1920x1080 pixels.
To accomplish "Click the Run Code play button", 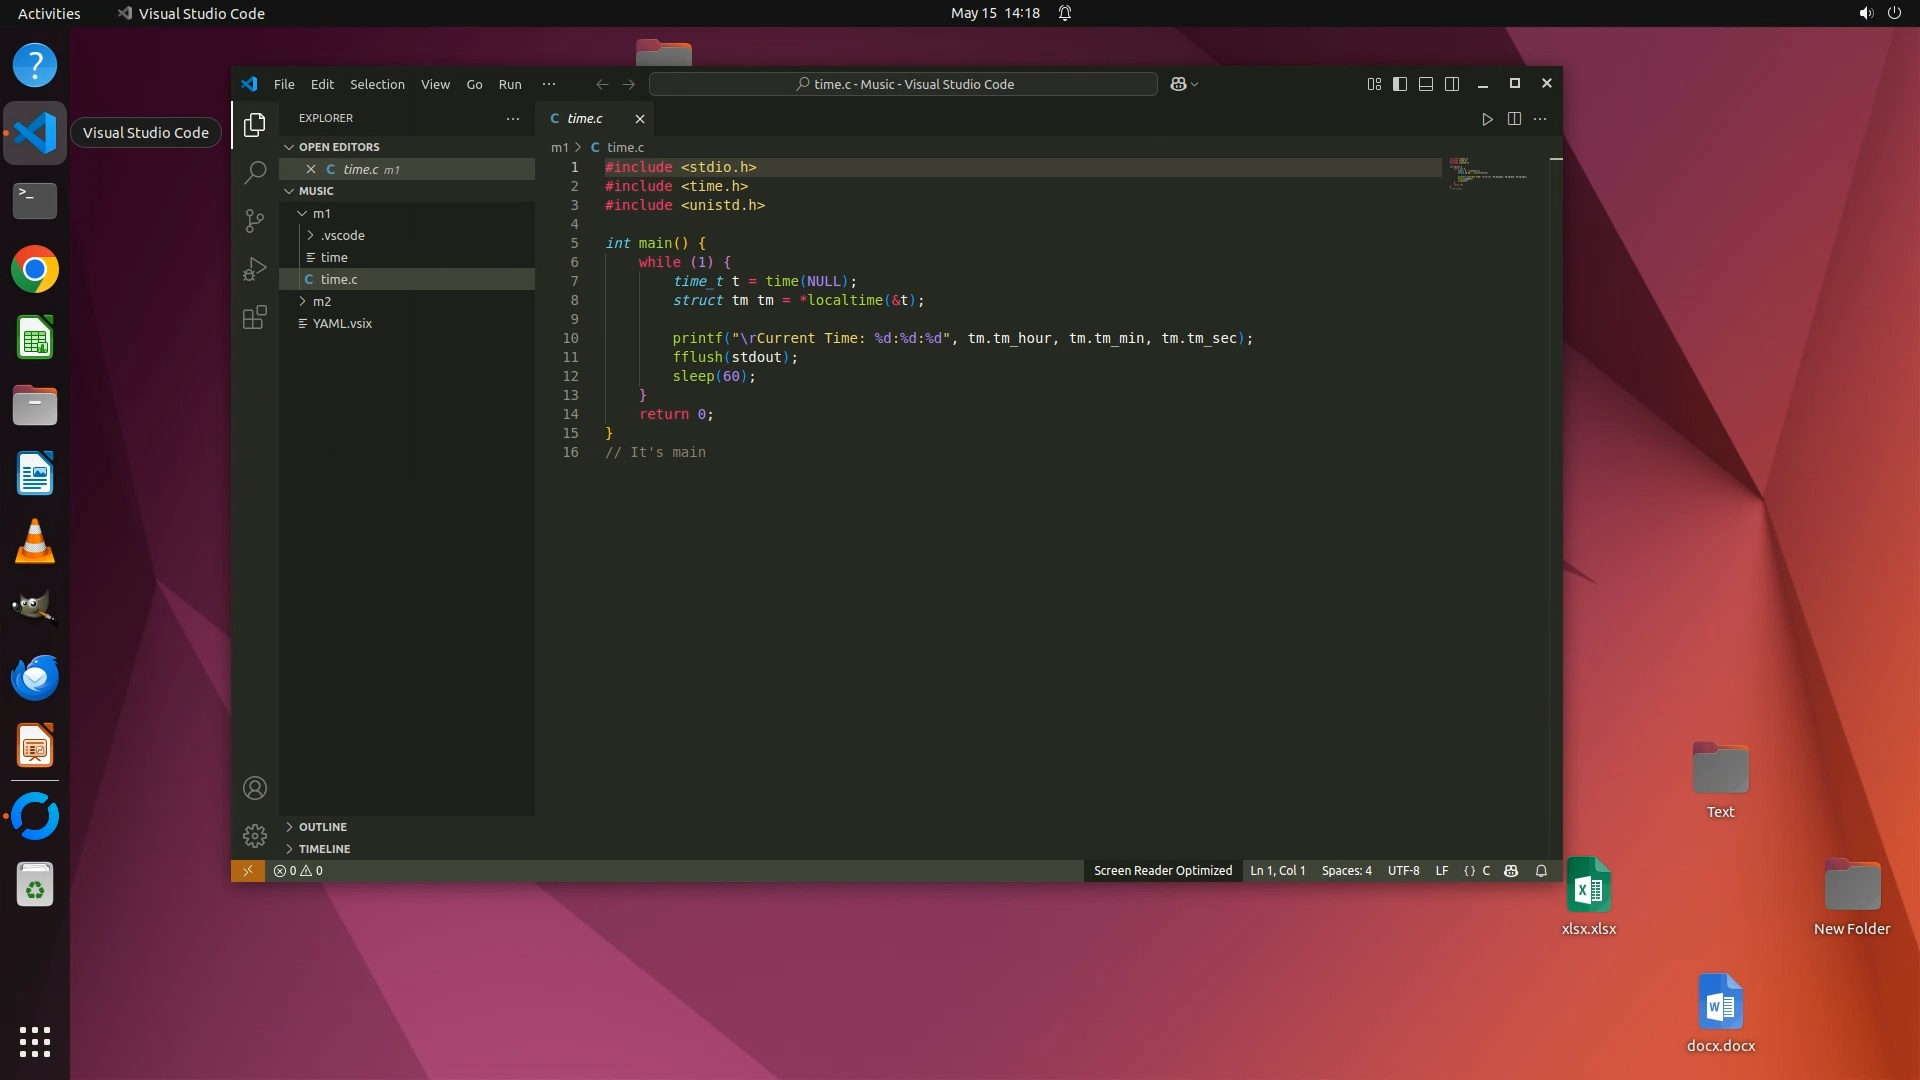I will pos(1487,119).
